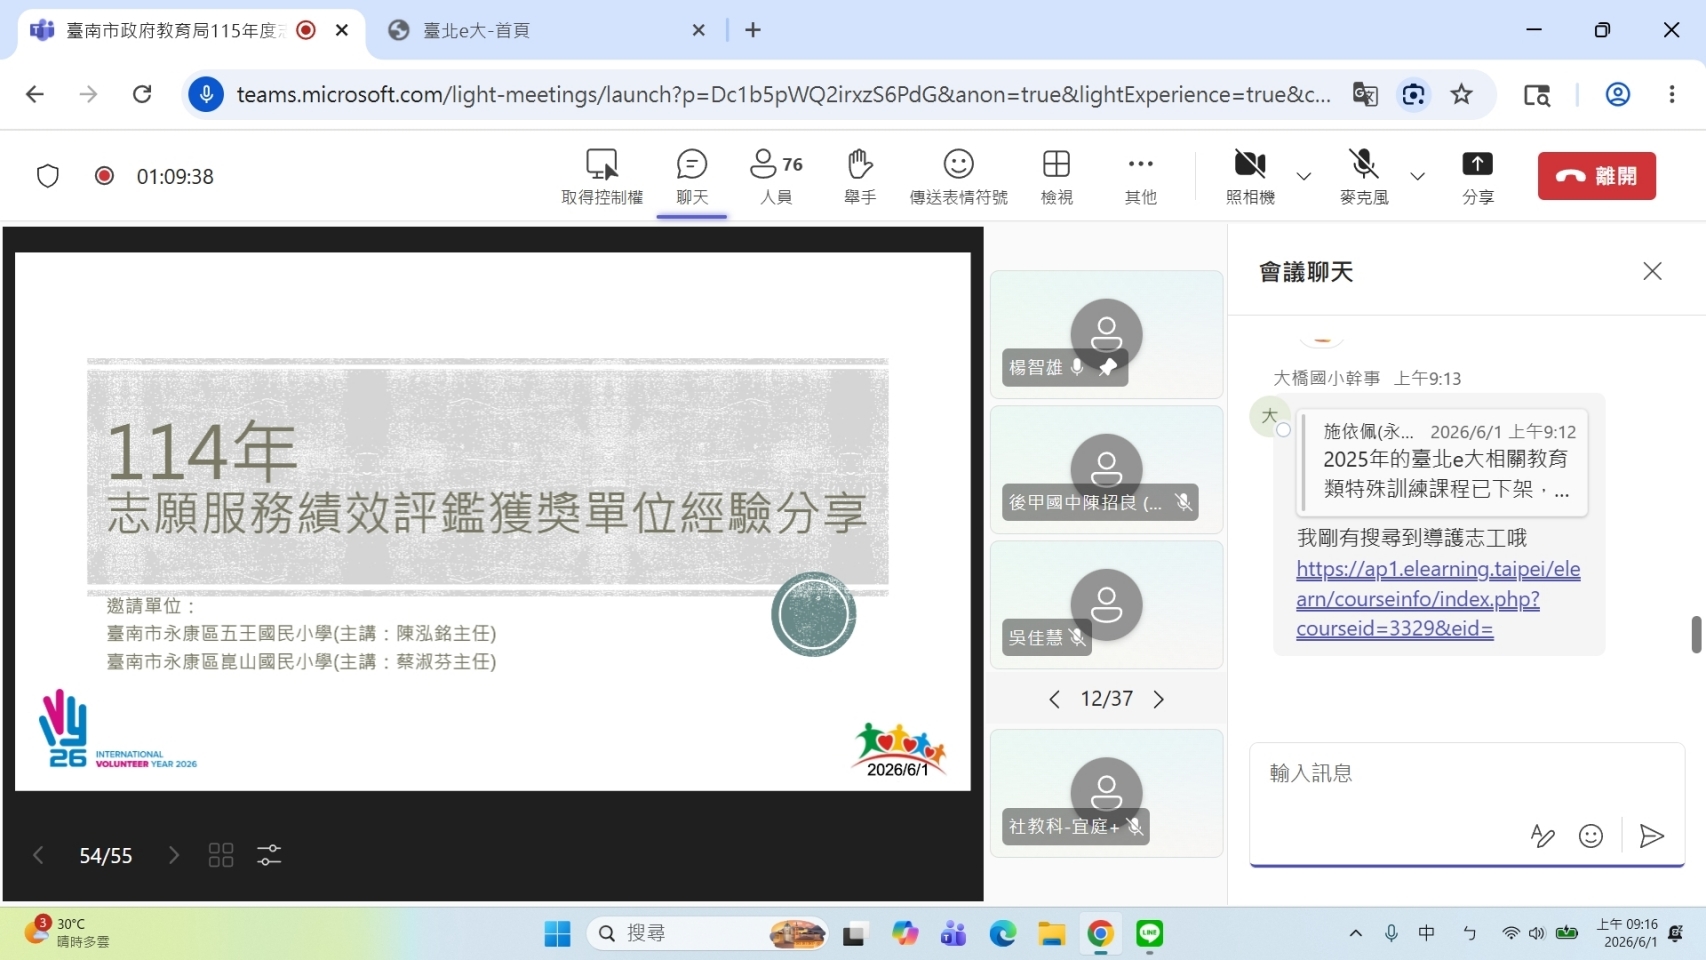The width and height of the screenshot is (1706, 960).
Task: Select 吳佳慧 participant tile
Action: click(x=1106, y=604)
